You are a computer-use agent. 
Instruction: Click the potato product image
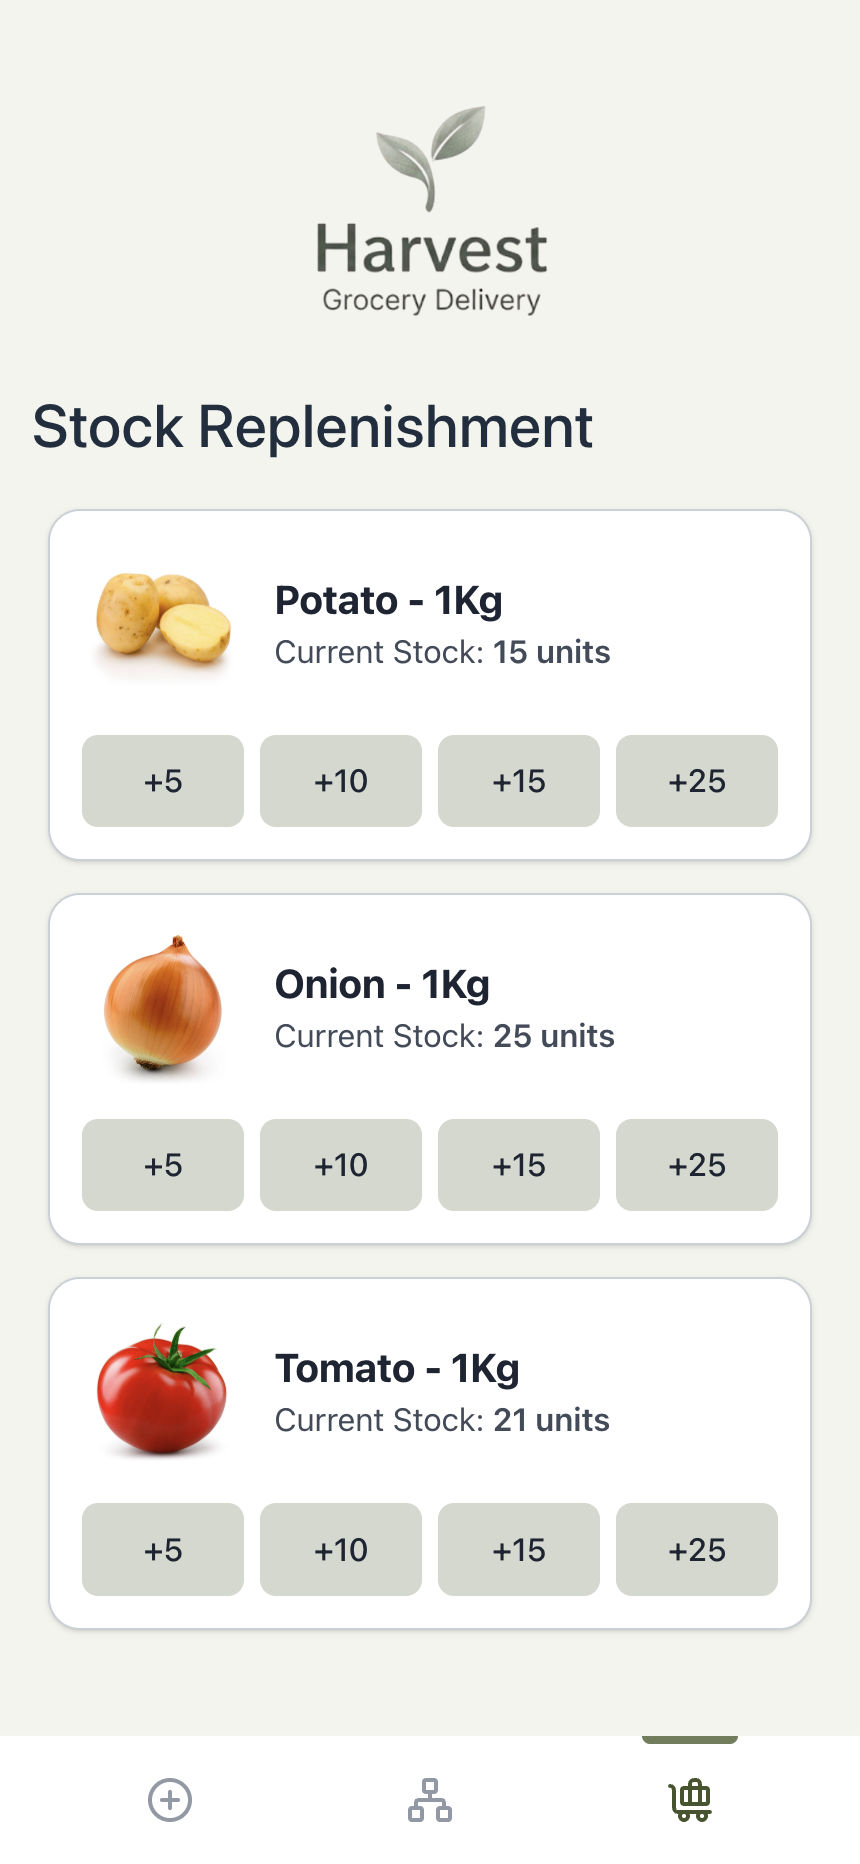coord(163,619)
